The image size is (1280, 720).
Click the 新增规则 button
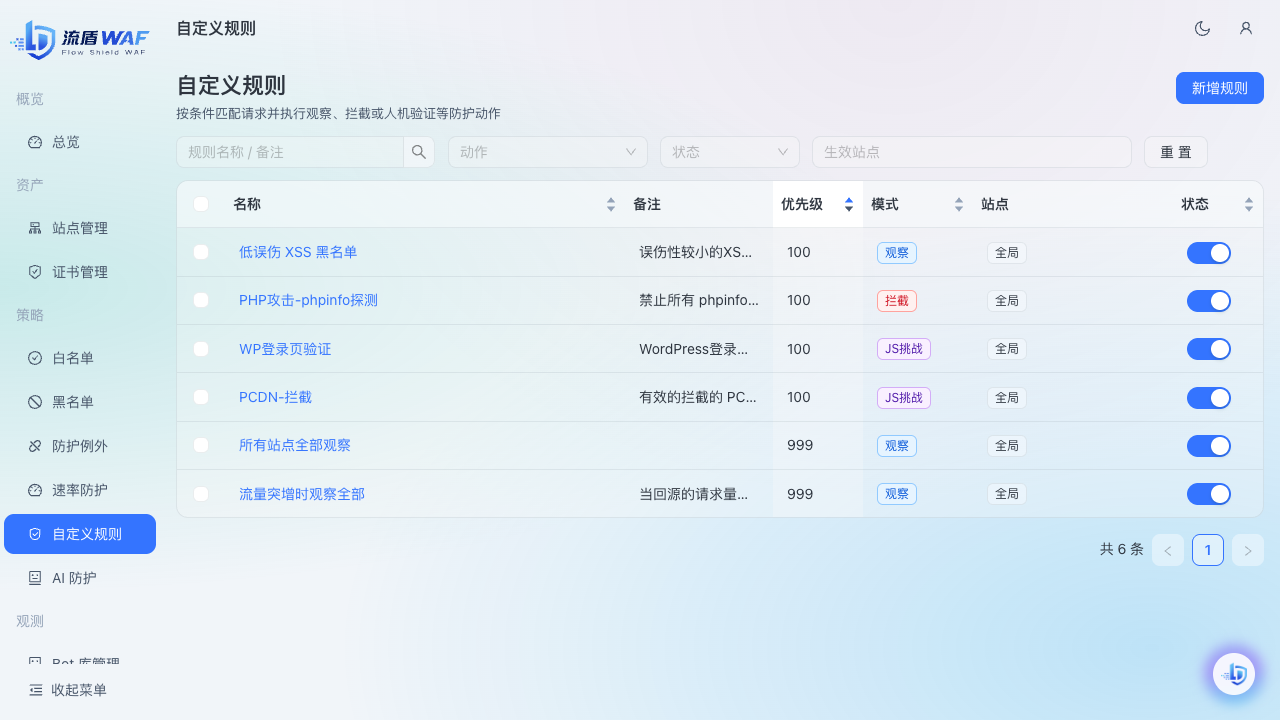(x=1220, y=88)
